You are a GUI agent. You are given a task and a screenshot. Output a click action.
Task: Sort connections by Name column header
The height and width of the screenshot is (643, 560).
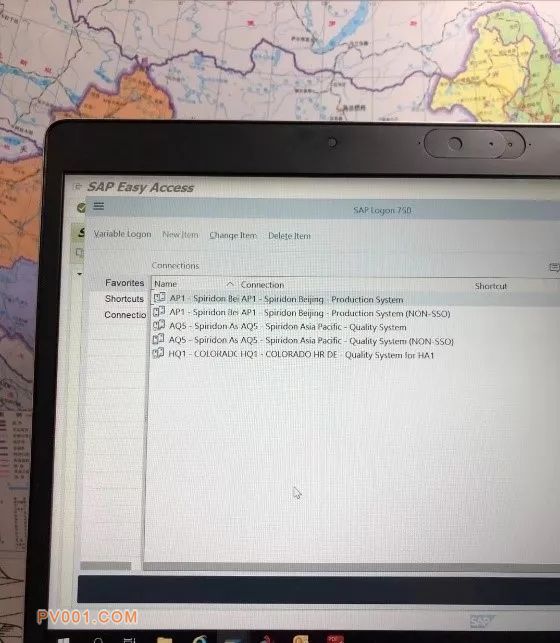165,284
